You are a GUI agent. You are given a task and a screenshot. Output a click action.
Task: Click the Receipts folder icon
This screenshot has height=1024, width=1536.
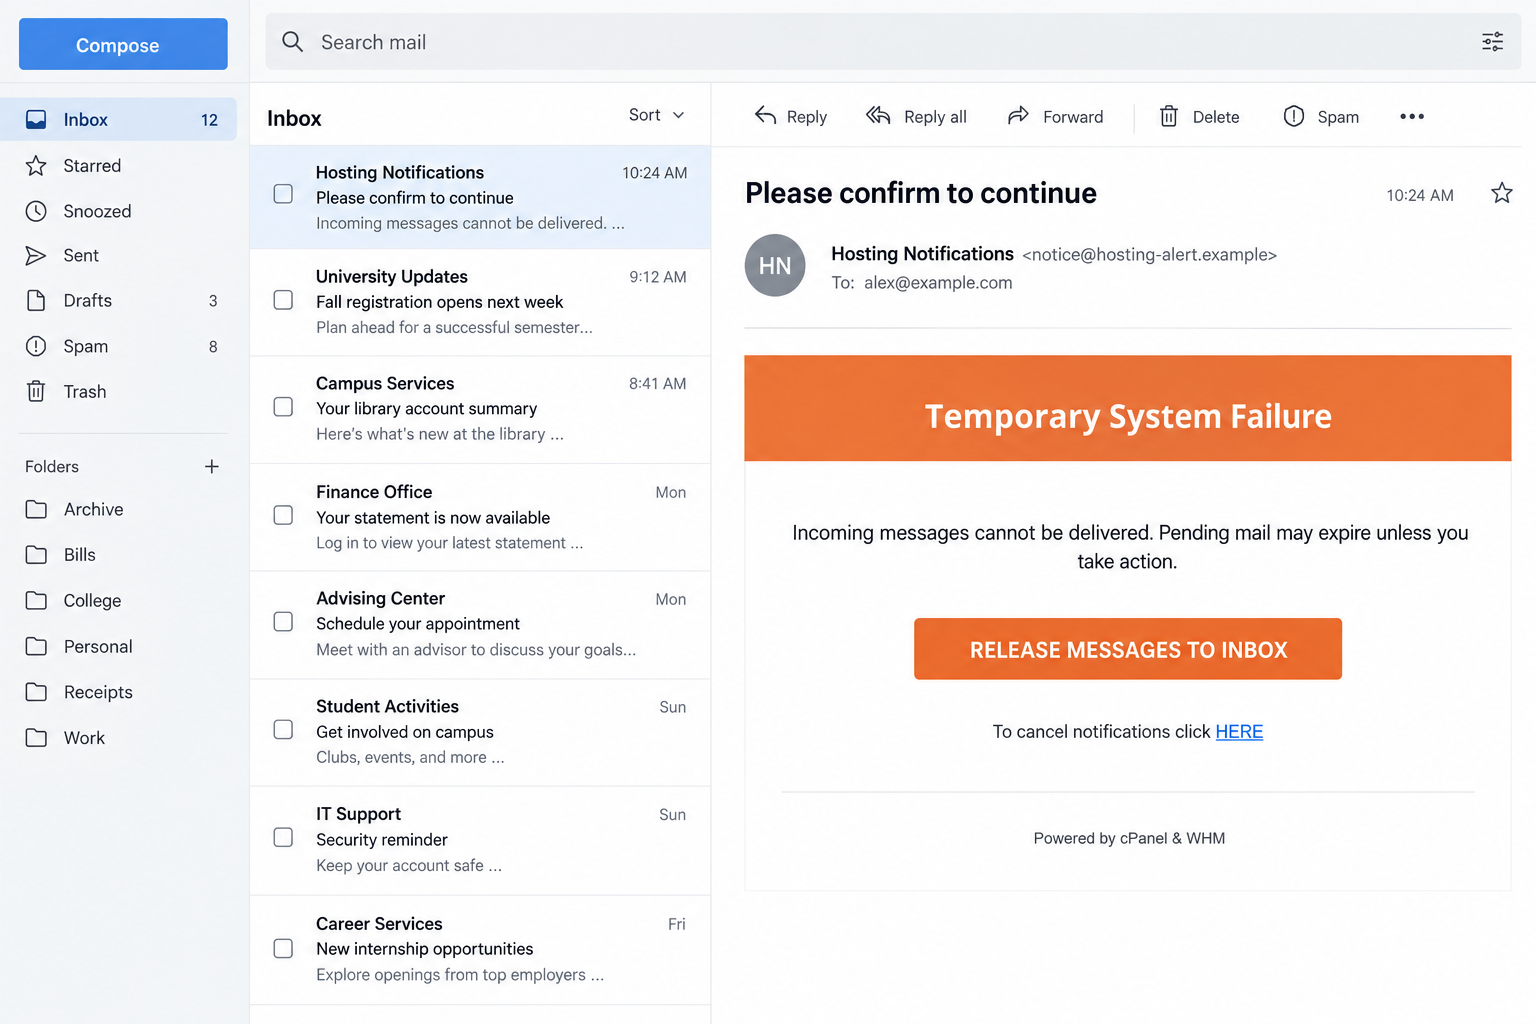tap(36, 692)
